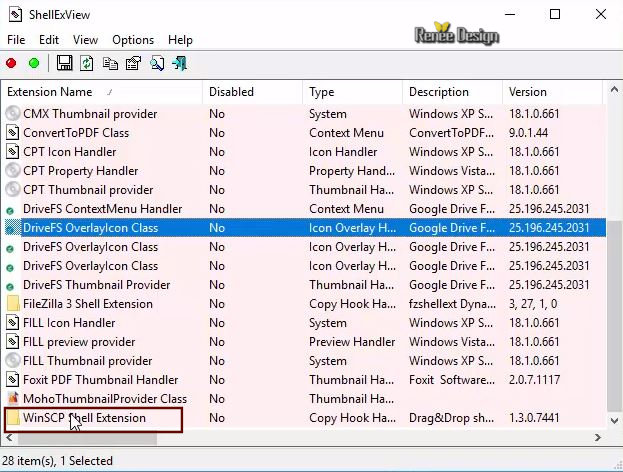
Task: Click the Copy Selected Items toolbar icon
Action: (x=110, y=63)
